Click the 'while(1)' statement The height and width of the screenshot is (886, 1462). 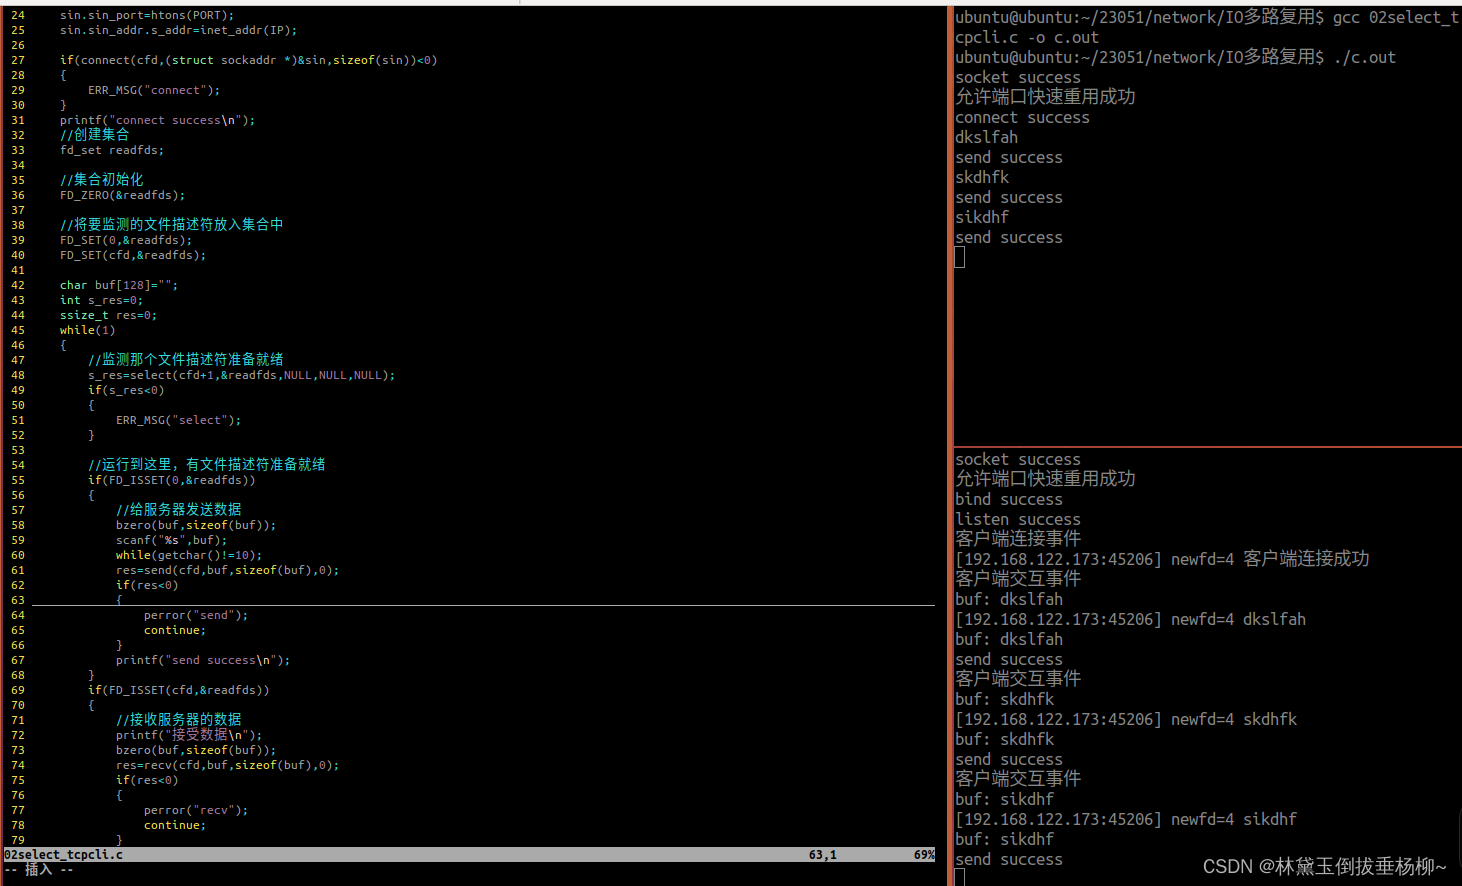click(x=87, y=330)
